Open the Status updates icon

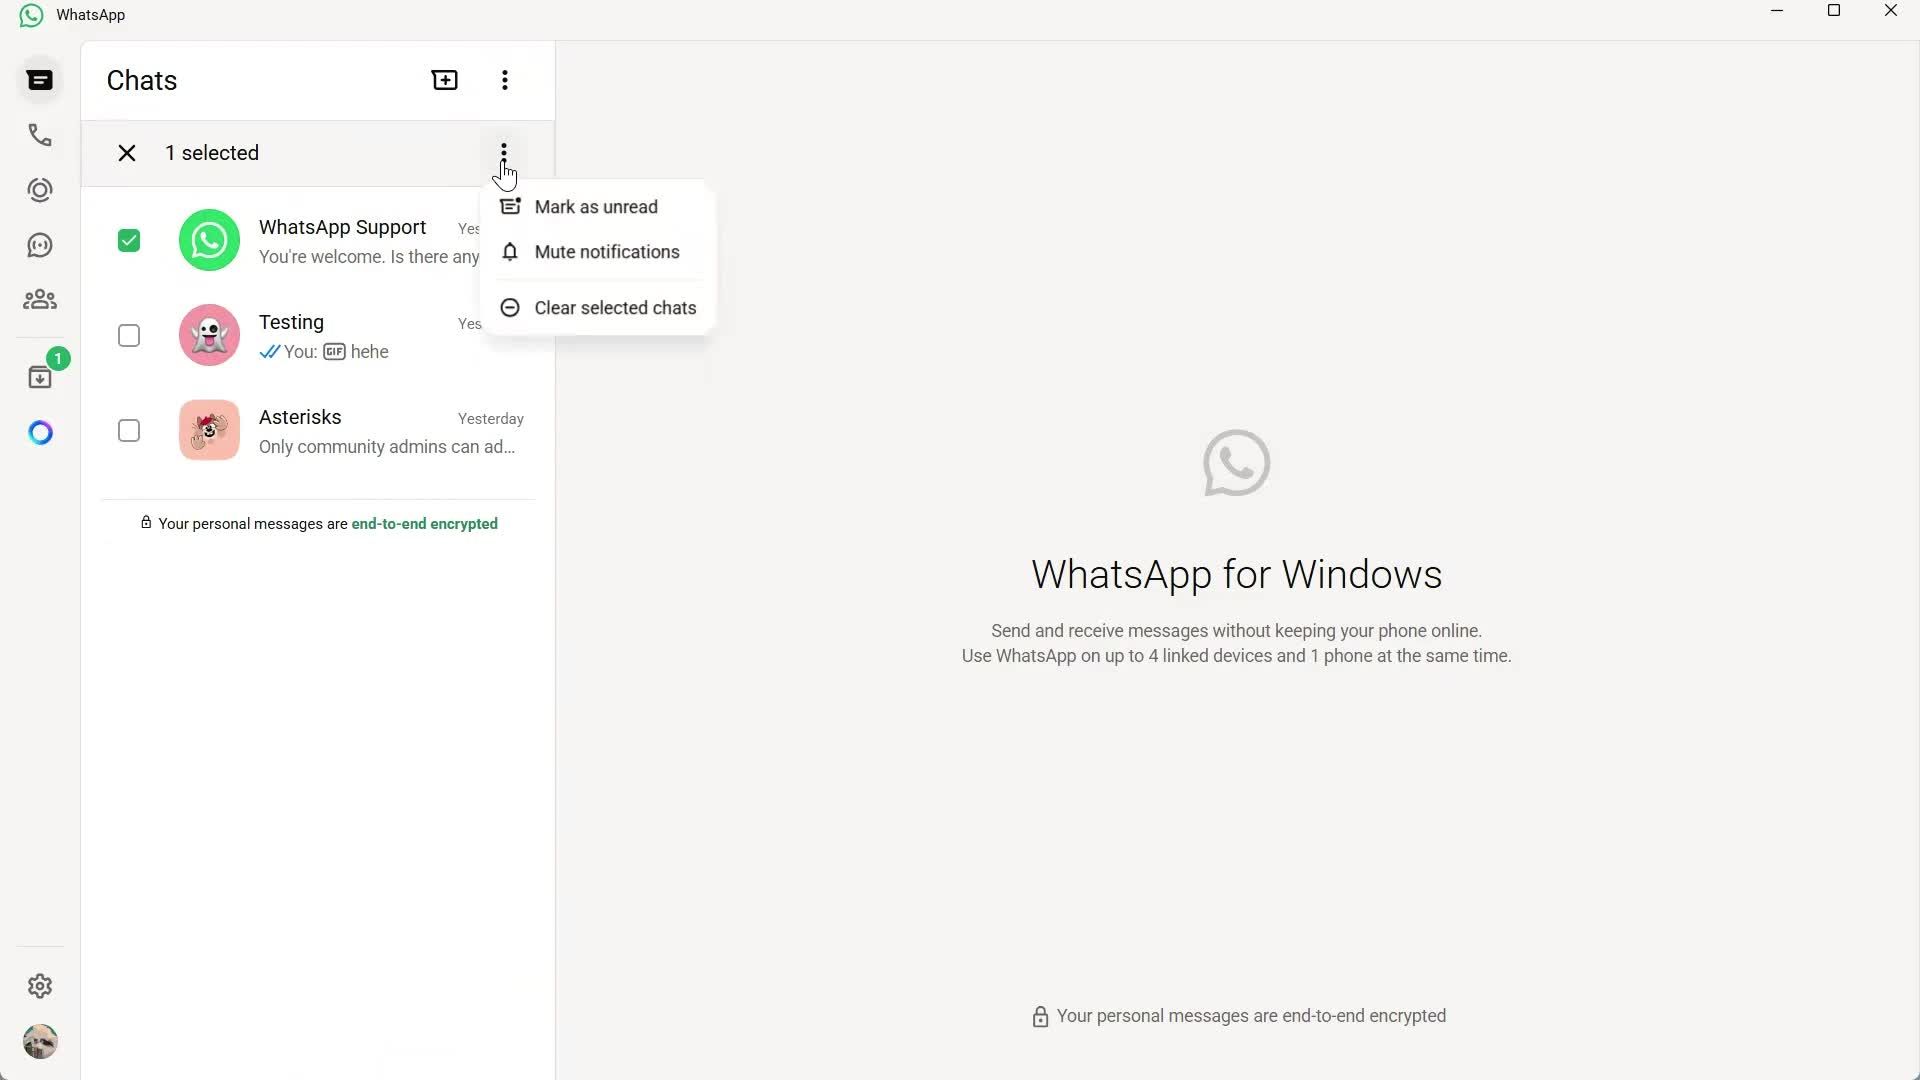[40, 190]
